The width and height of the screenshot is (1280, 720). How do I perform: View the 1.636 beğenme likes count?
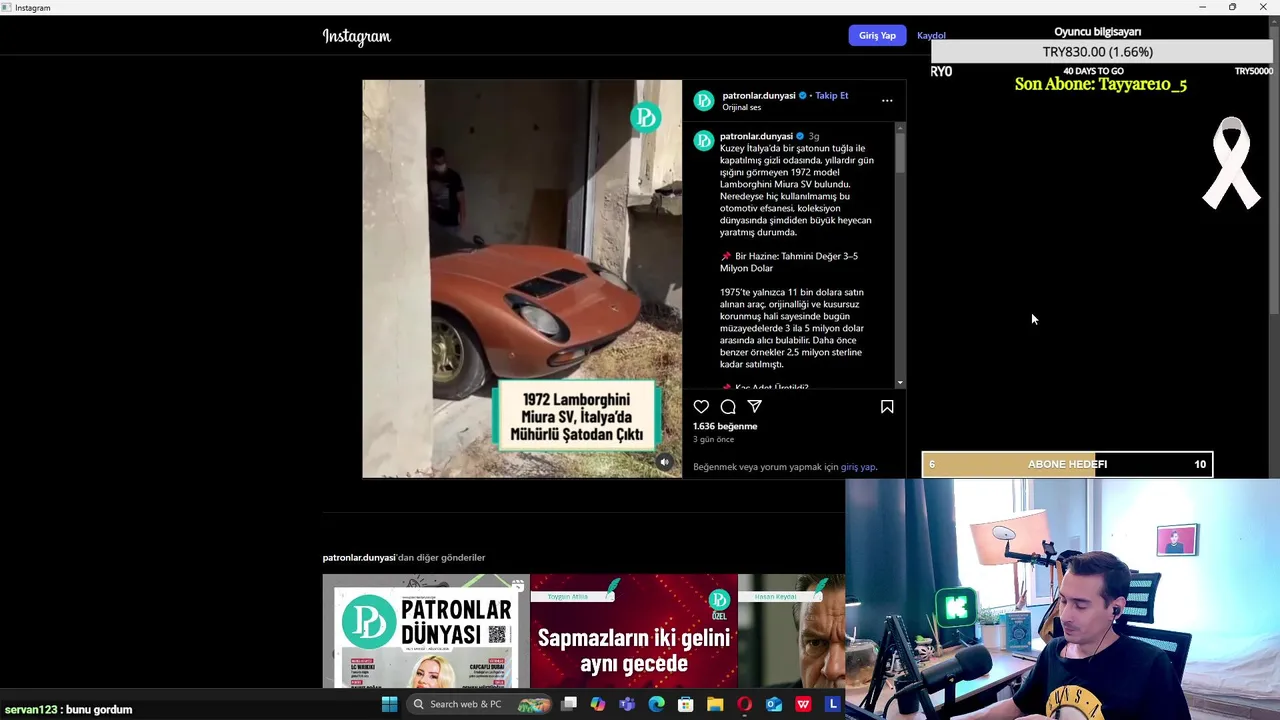pos(725,426)
